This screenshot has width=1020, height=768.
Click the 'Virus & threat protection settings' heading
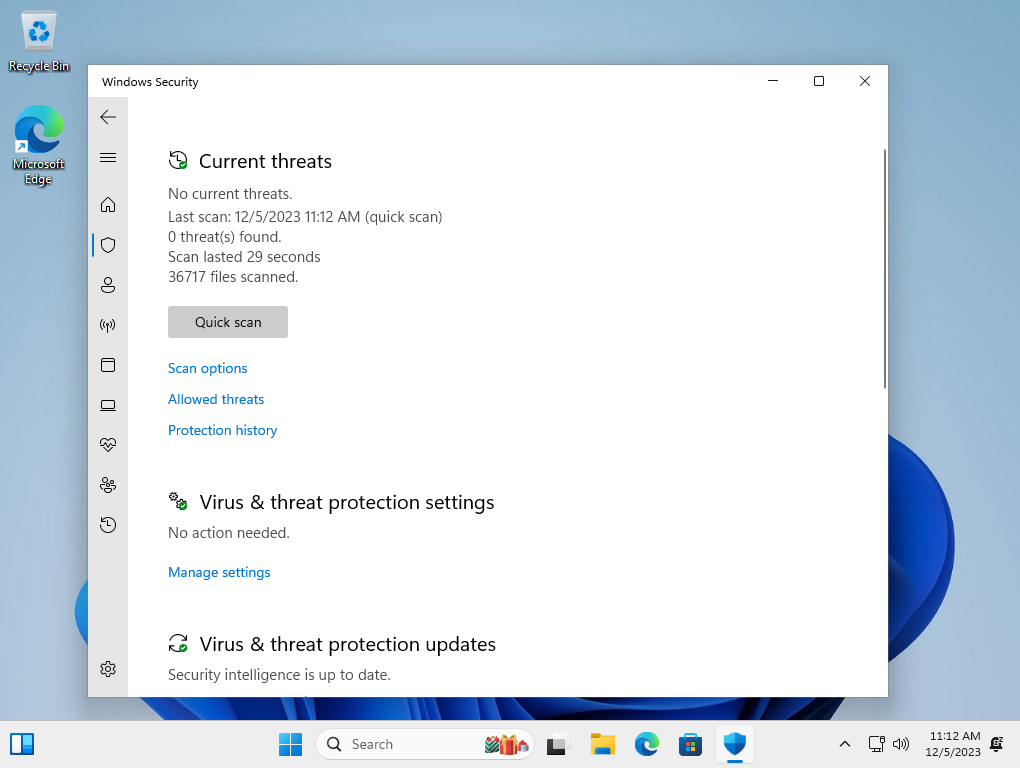click(347, 502)
